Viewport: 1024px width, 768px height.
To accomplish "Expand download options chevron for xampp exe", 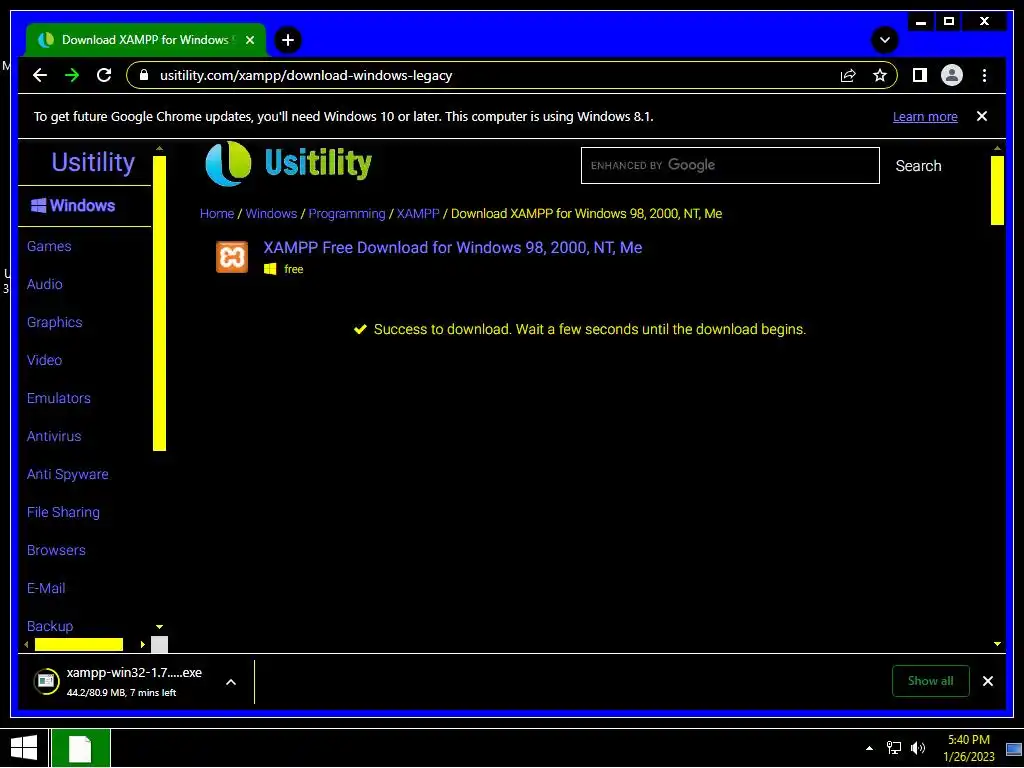I will point(231,682).
